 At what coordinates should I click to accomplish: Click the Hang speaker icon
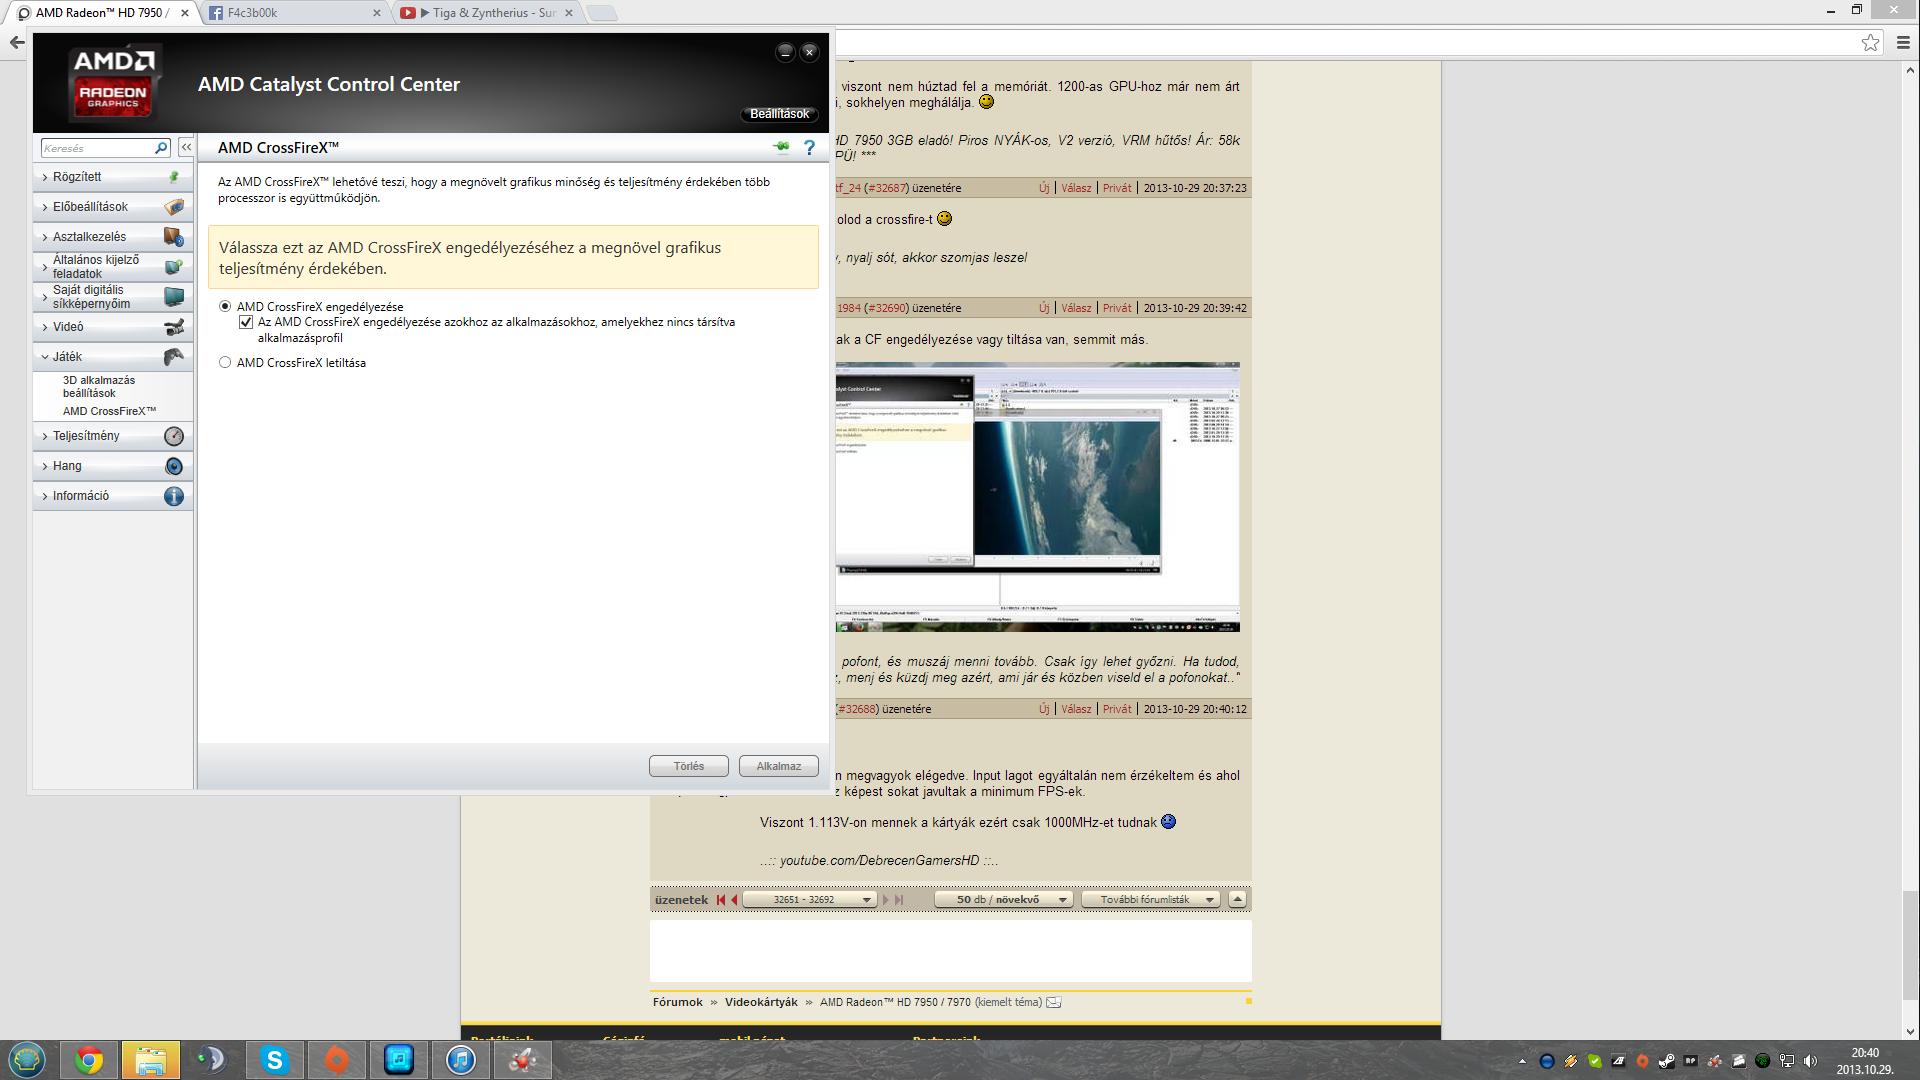[174, 466]
